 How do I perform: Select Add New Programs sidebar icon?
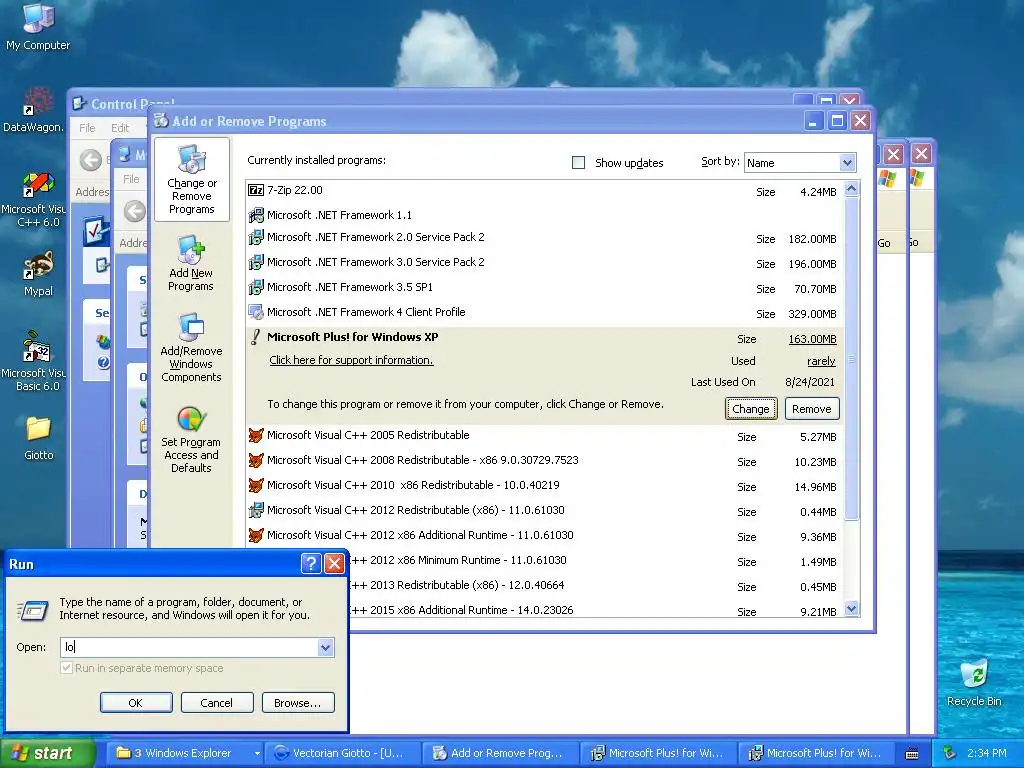point(191,263)
